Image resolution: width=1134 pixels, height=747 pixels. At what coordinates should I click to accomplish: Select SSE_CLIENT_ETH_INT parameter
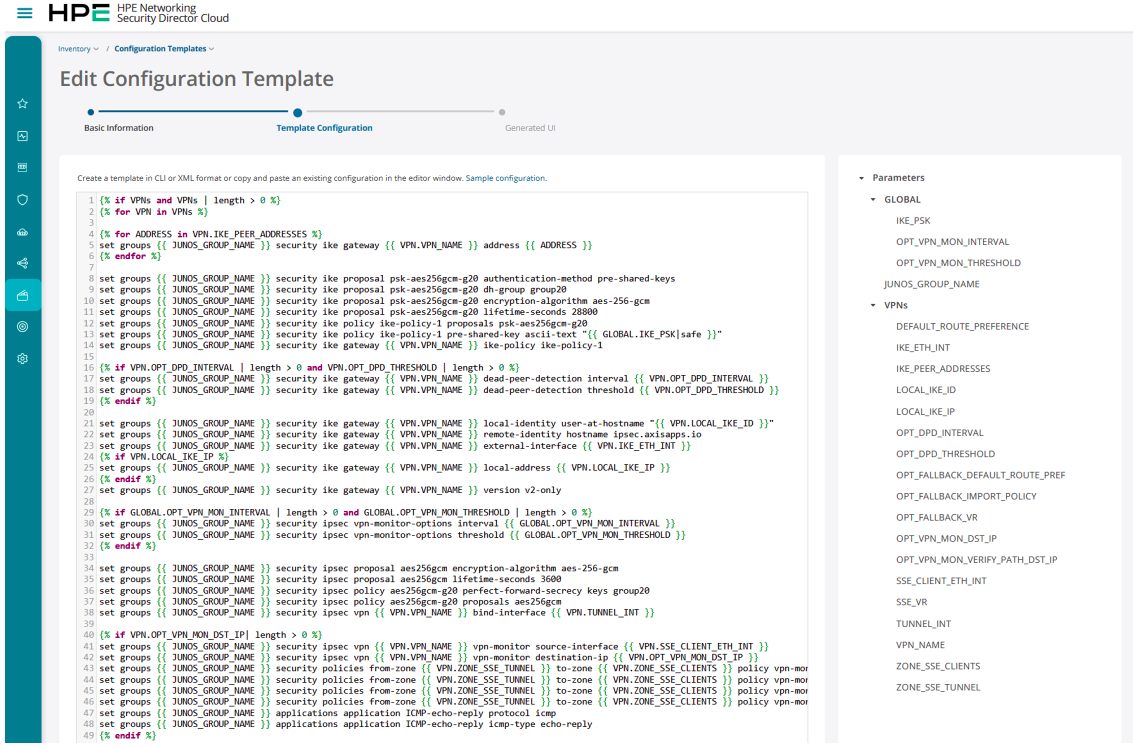point(941,581)
